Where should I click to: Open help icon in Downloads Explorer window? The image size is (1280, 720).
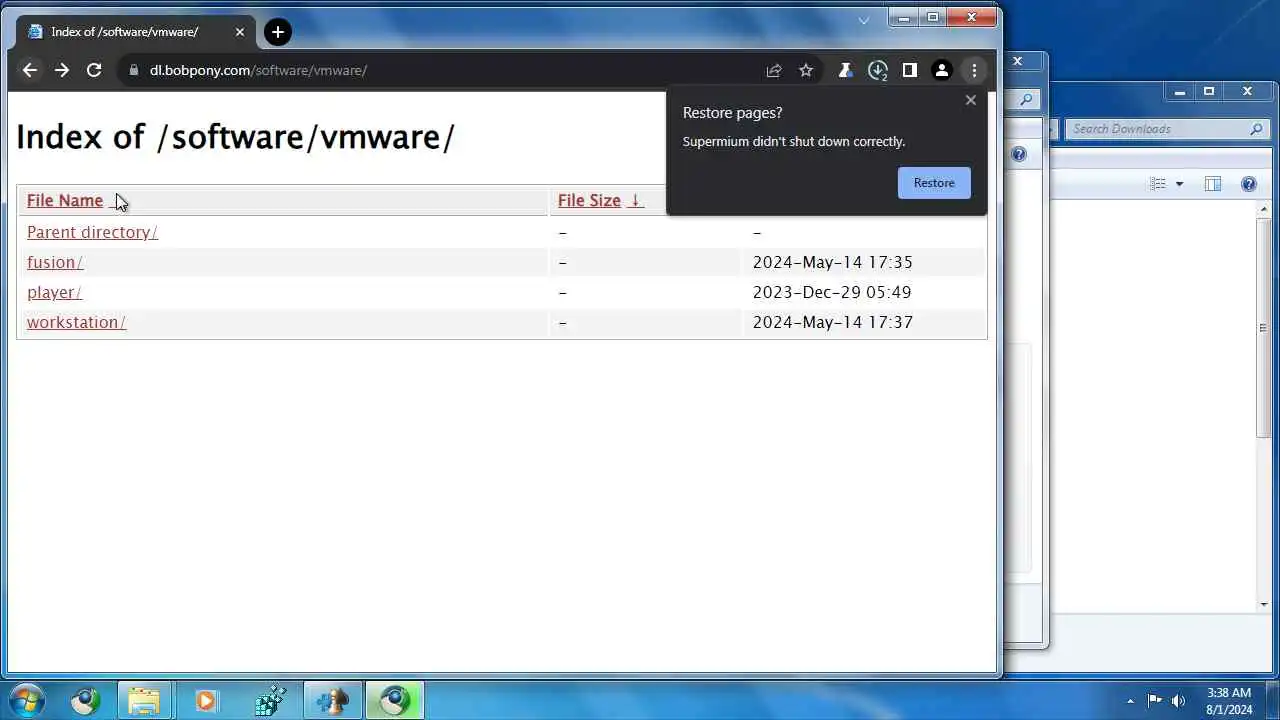[1248, 184]
